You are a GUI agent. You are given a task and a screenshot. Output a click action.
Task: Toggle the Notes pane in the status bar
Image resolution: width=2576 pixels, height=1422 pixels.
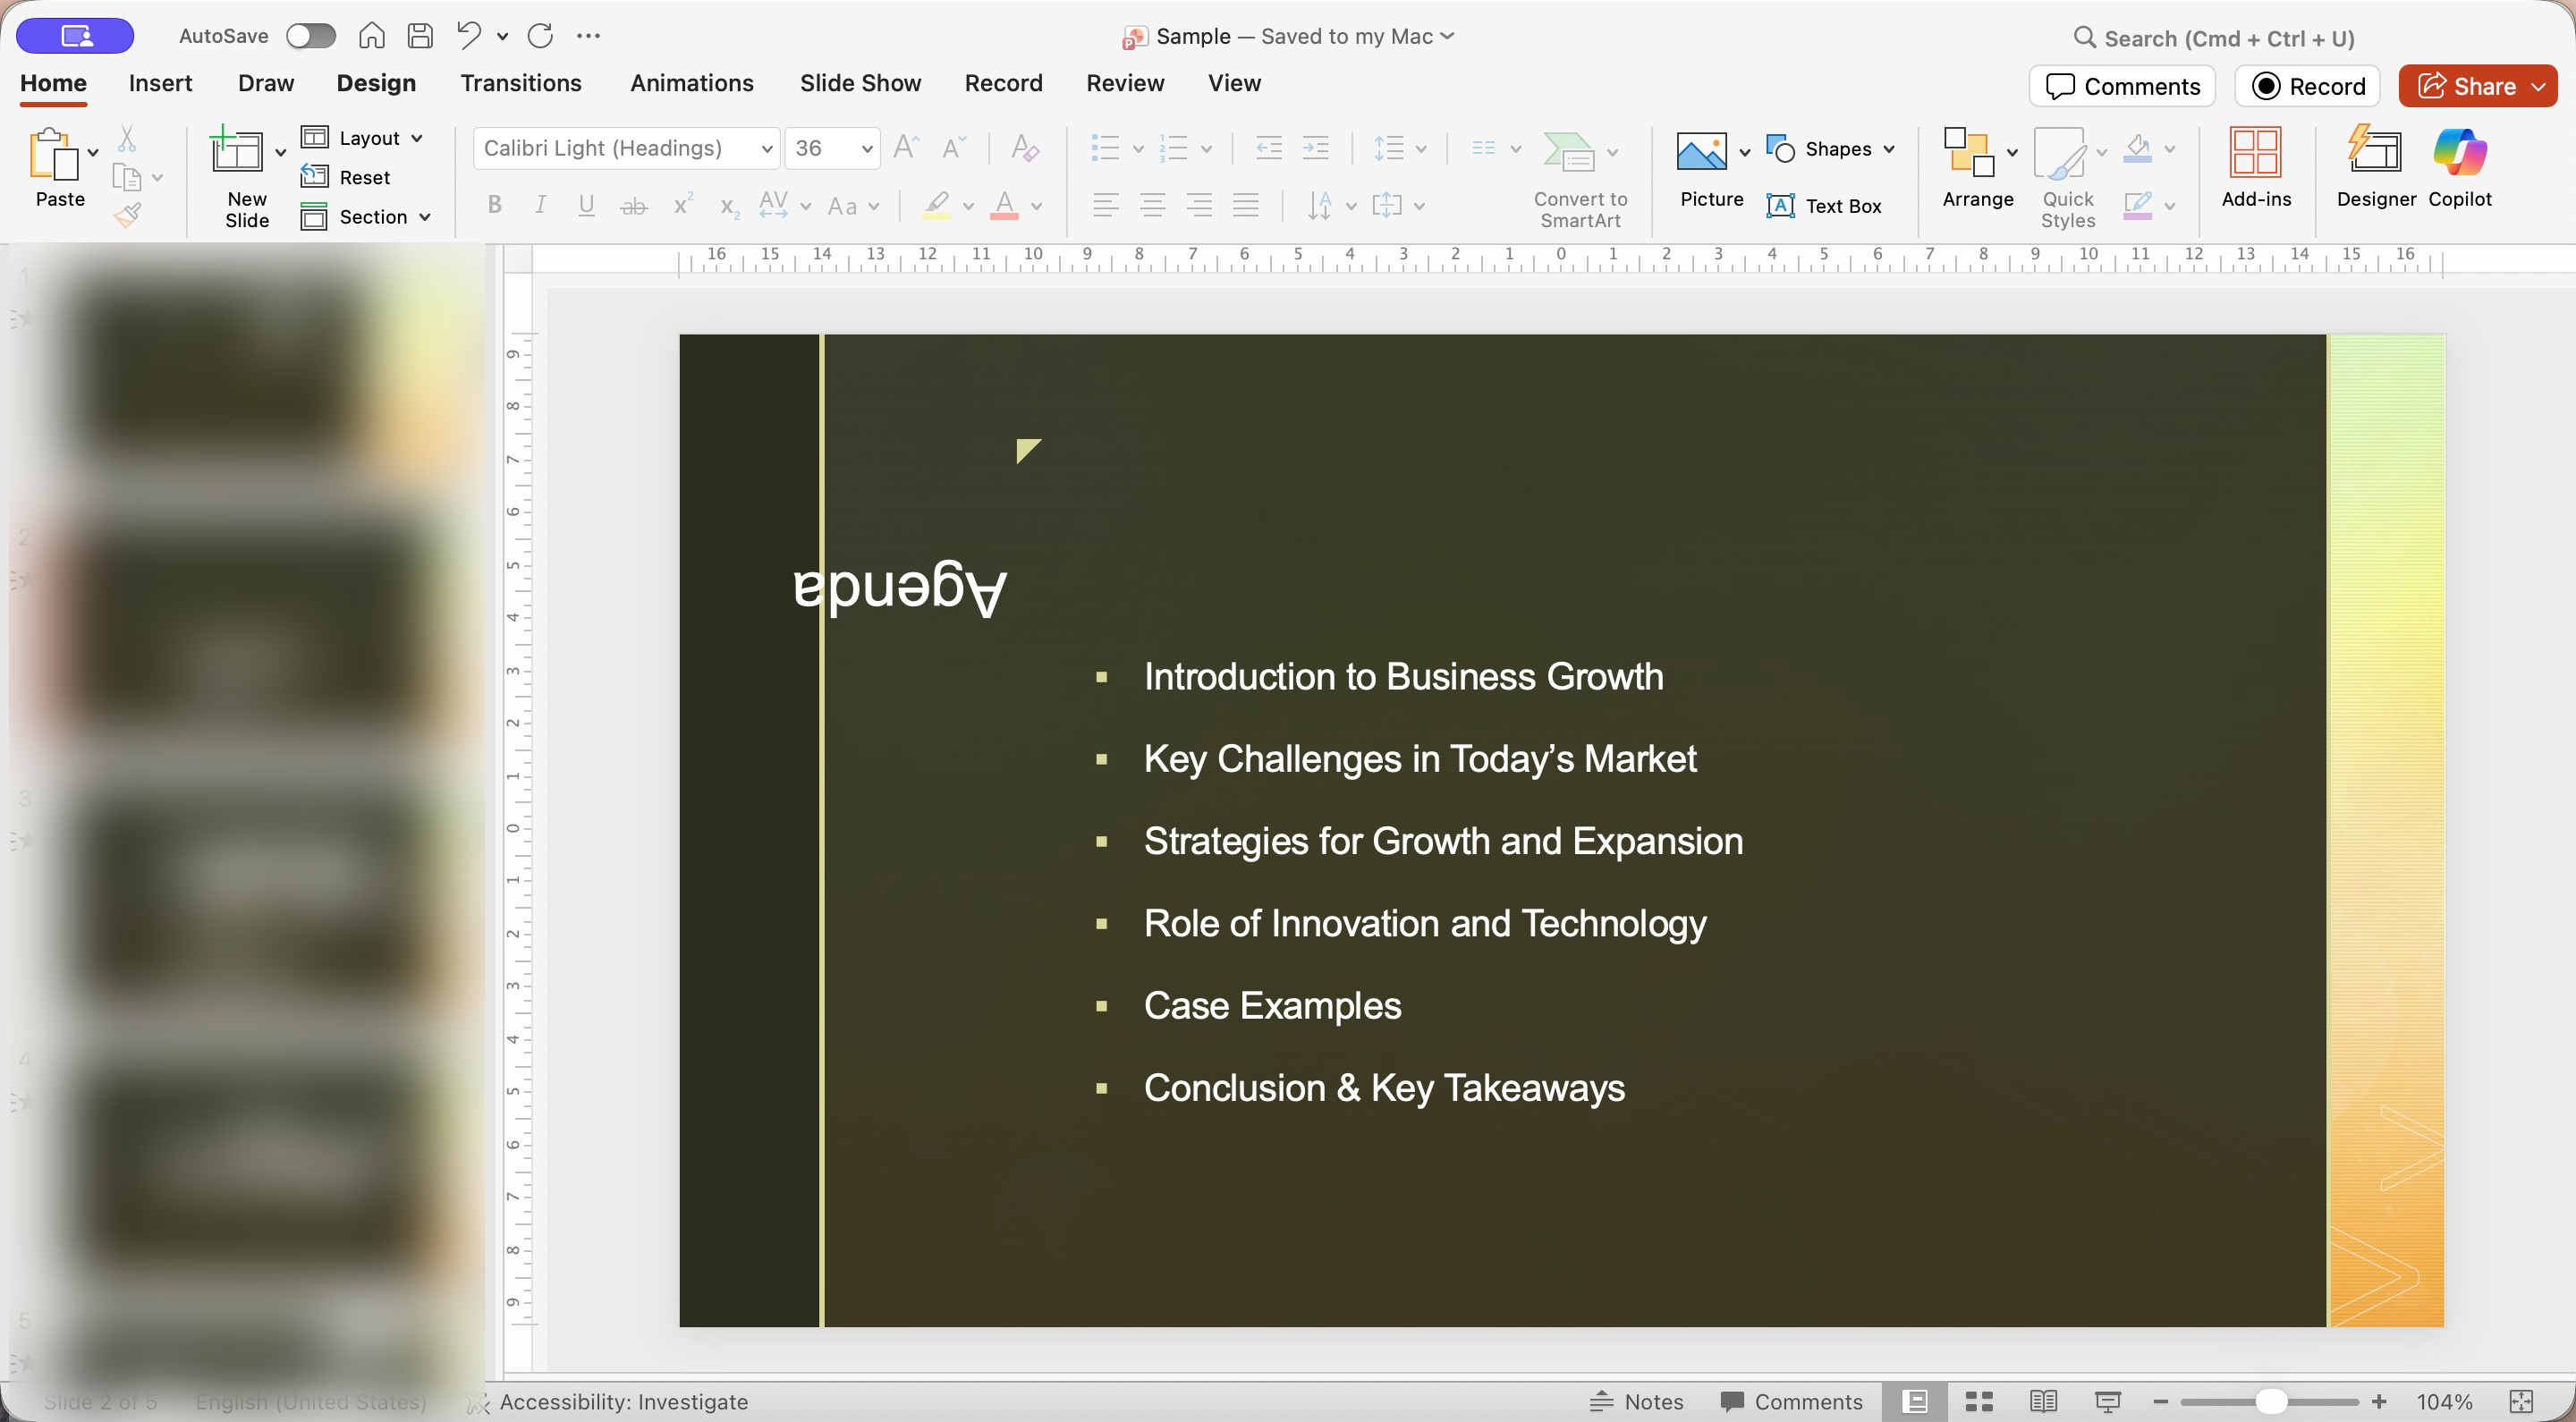click(x=1637, y=1401)
